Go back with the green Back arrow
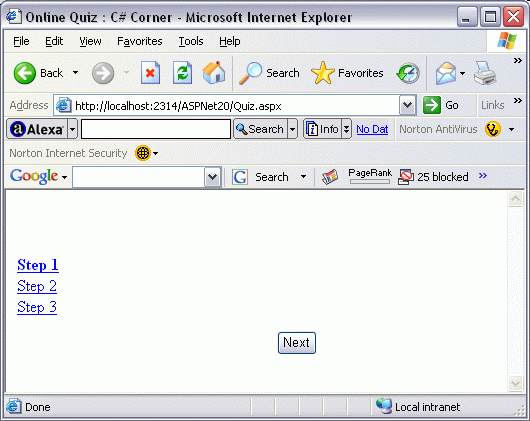 click(25, 73)
